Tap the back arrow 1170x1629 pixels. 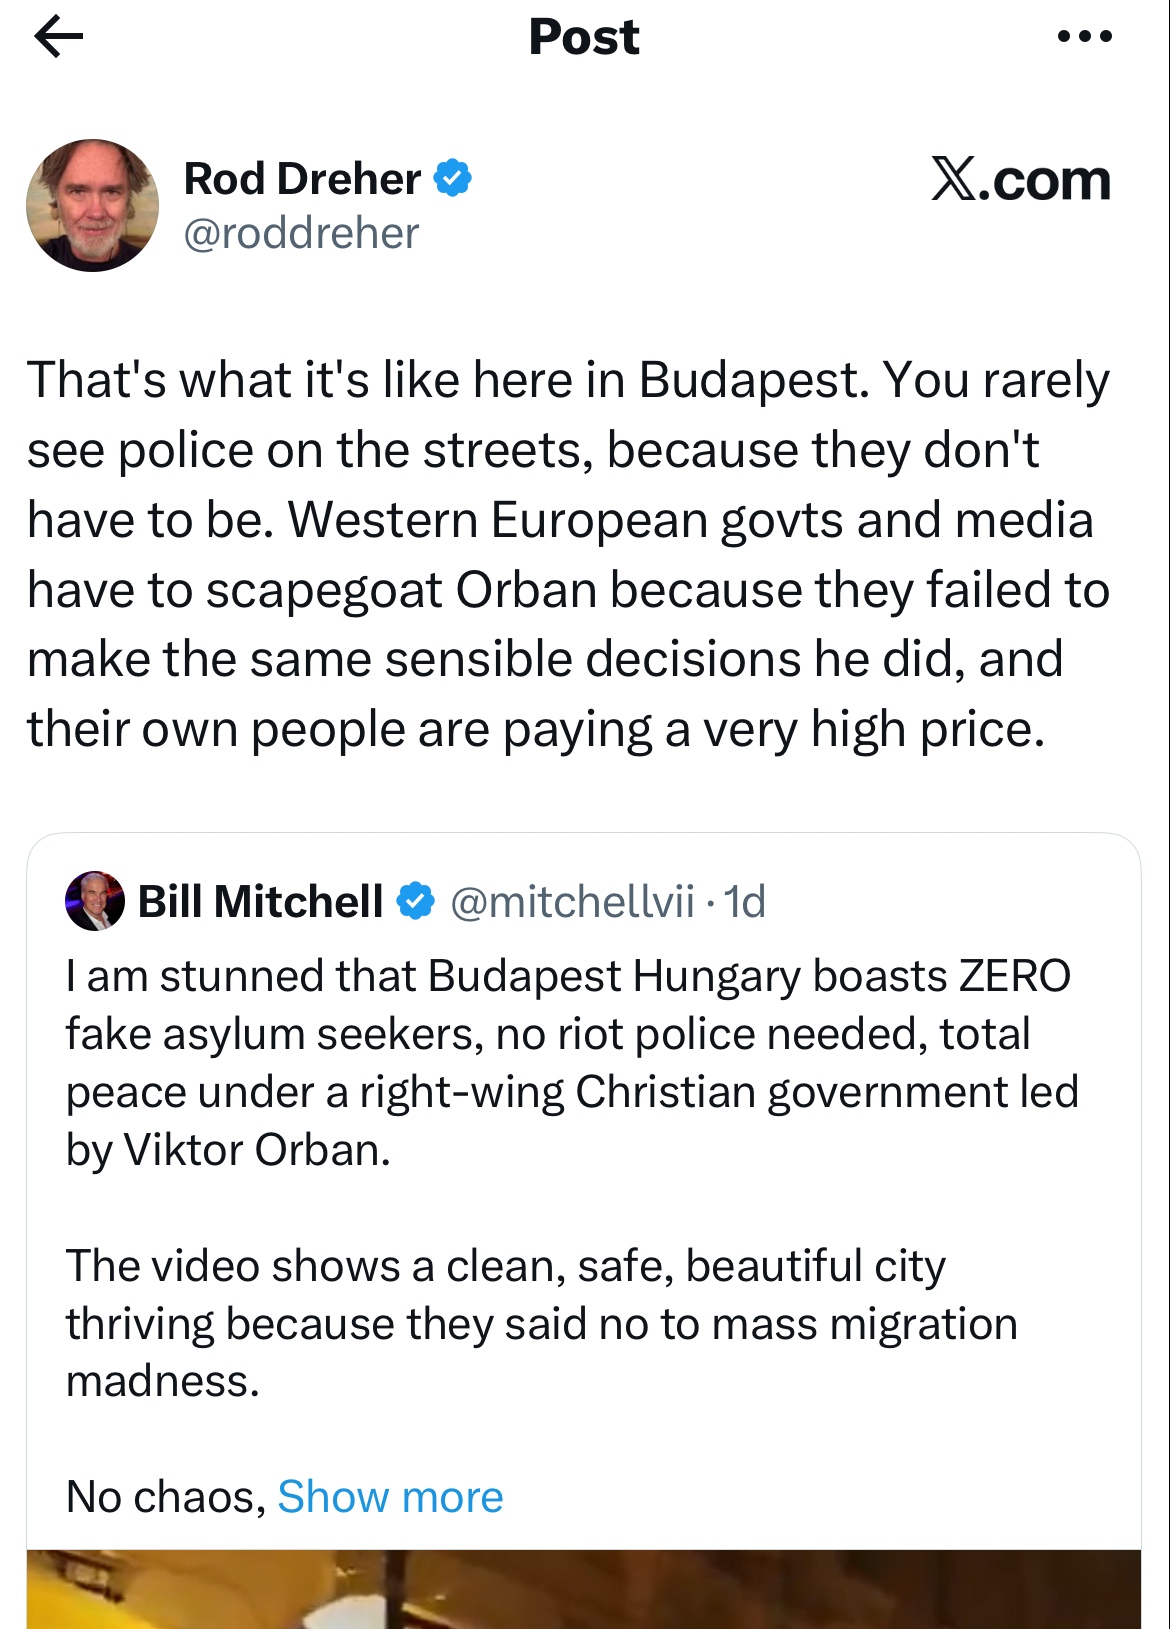(x=58, y=38)
